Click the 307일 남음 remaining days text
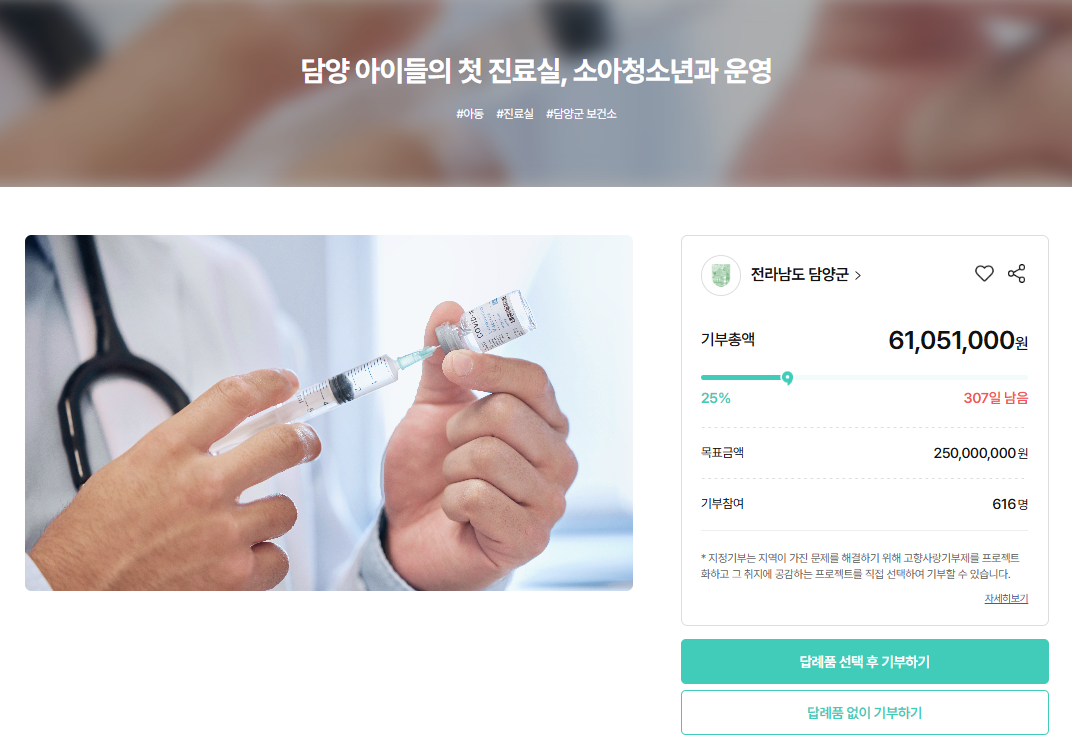 (995, 398)
